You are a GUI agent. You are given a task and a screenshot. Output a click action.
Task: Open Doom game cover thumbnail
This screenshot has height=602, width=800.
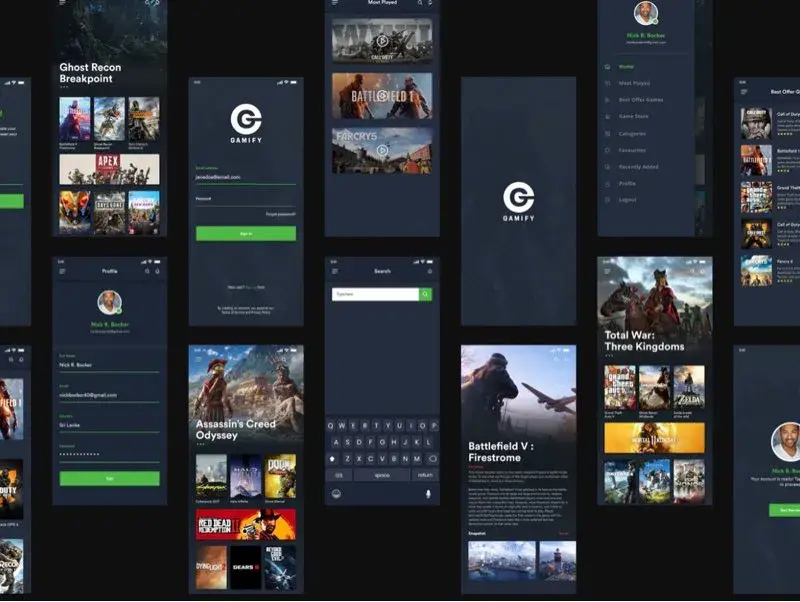click(280, 476)
